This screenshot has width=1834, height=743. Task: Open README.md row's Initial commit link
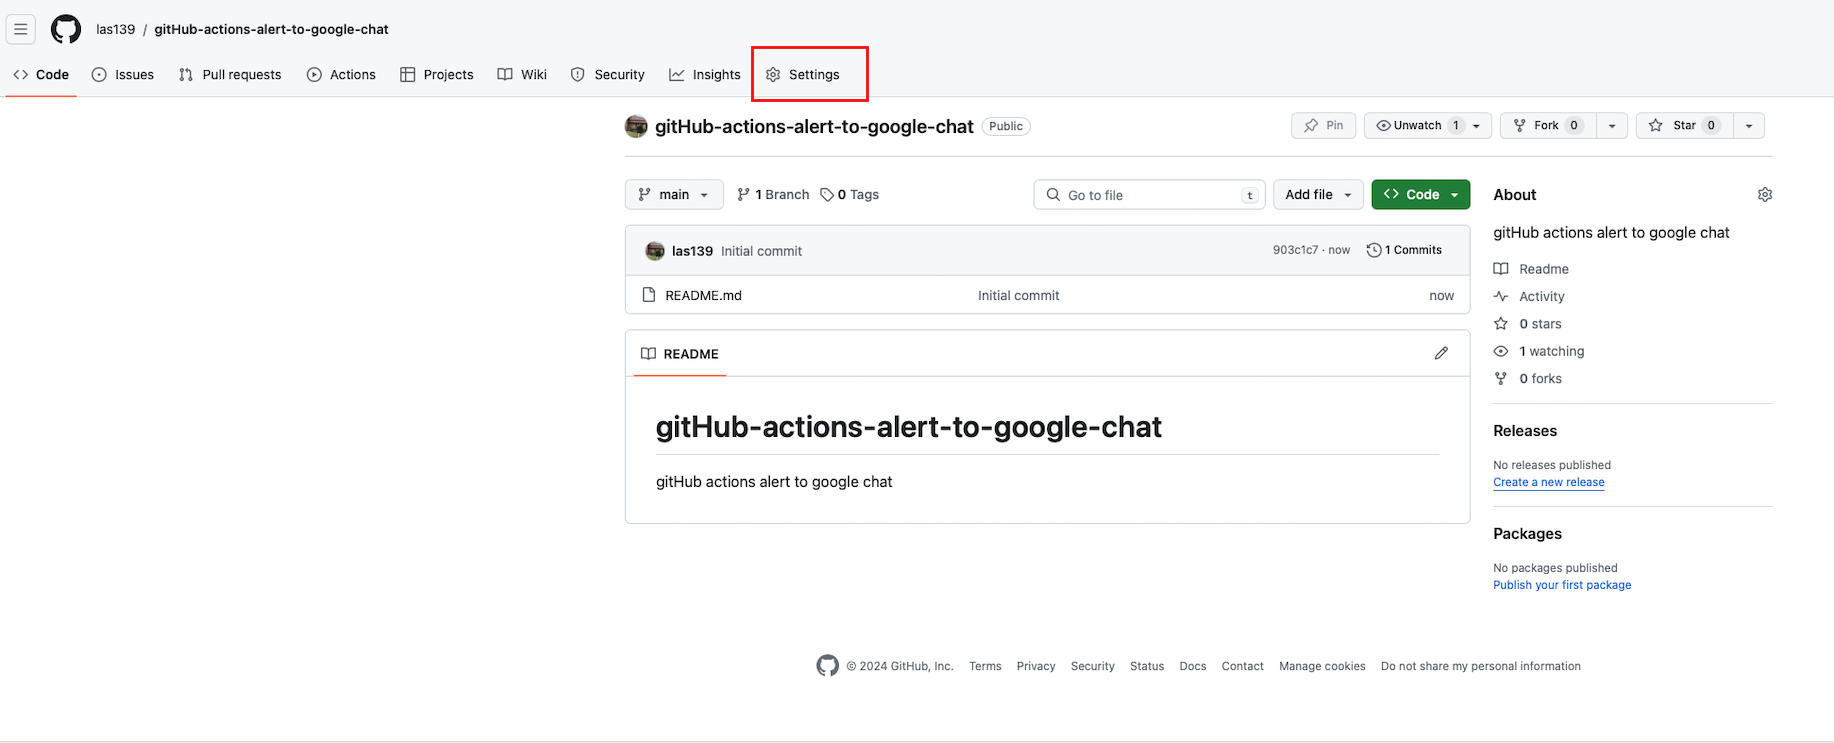tap(1018, 295)
